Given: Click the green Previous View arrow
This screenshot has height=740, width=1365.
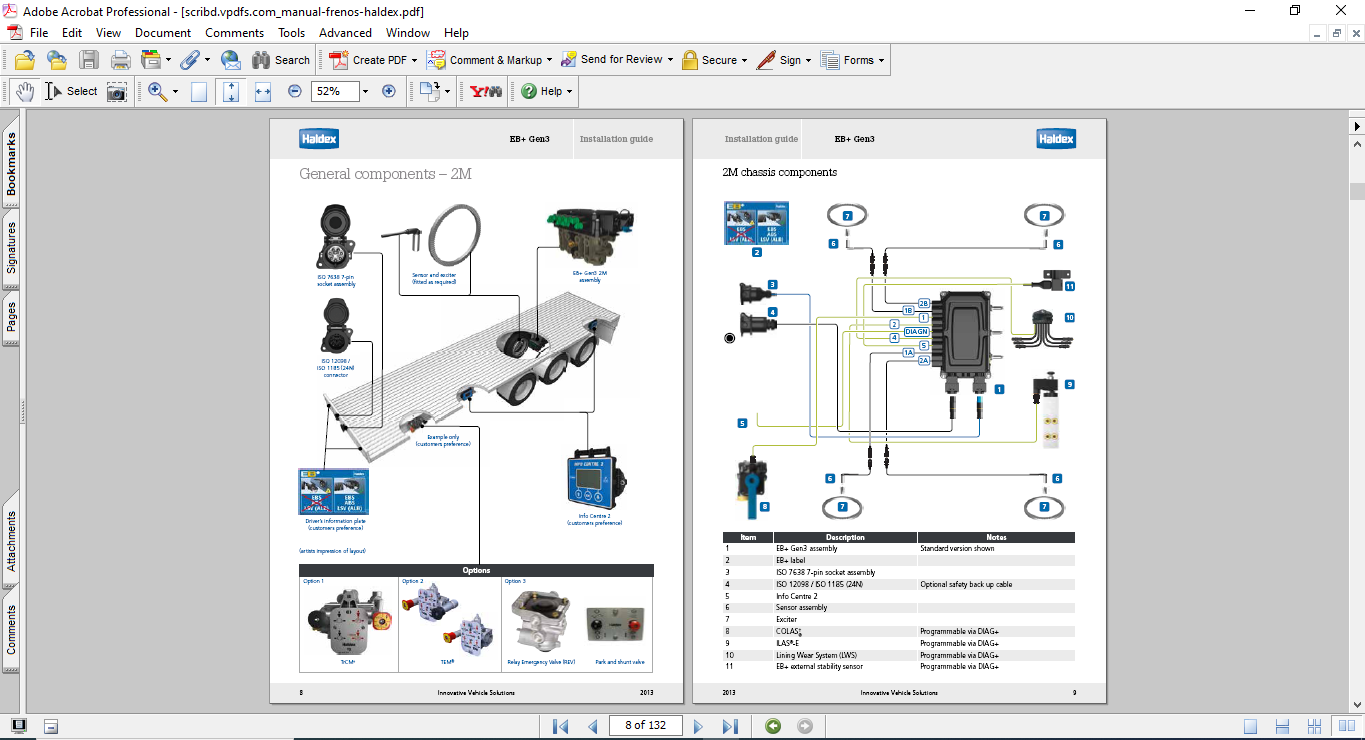Looking at the screenshot, I should (x=773, y=726).
